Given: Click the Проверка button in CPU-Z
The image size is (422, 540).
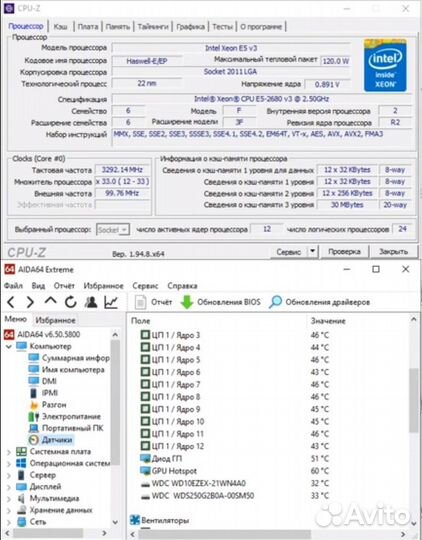Looking at the screenshot, I should coord(344,251).
